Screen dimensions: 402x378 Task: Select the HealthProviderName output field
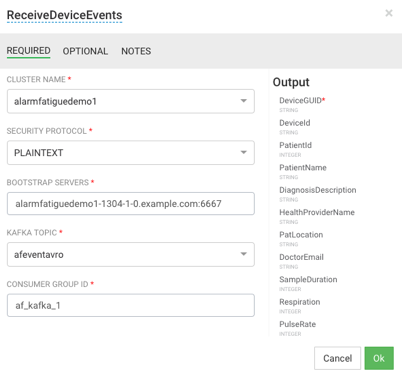pos(317,212)
